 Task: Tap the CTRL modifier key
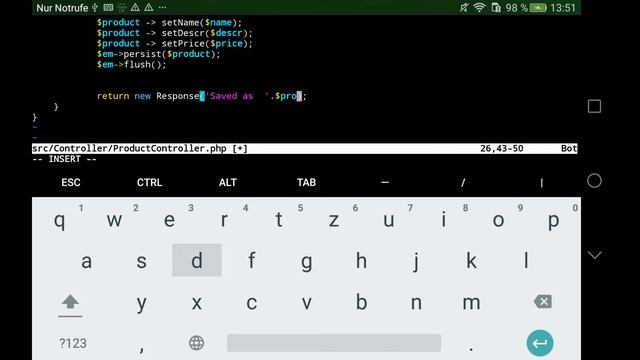pos(149,182)
